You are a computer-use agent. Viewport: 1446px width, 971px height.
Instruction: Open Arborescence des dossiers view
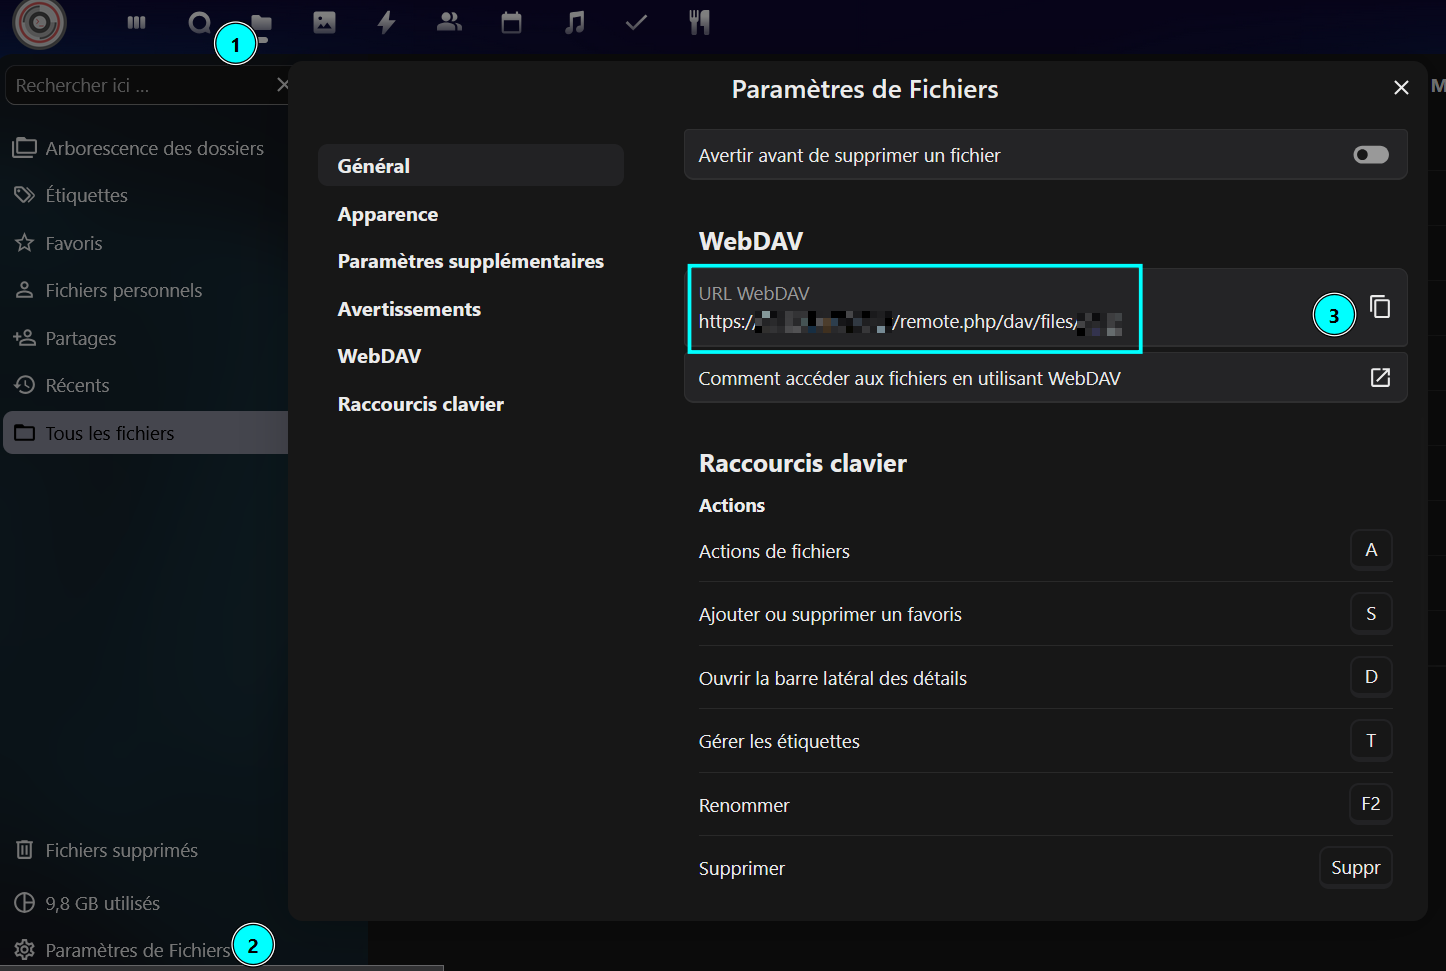pos(154,148)
